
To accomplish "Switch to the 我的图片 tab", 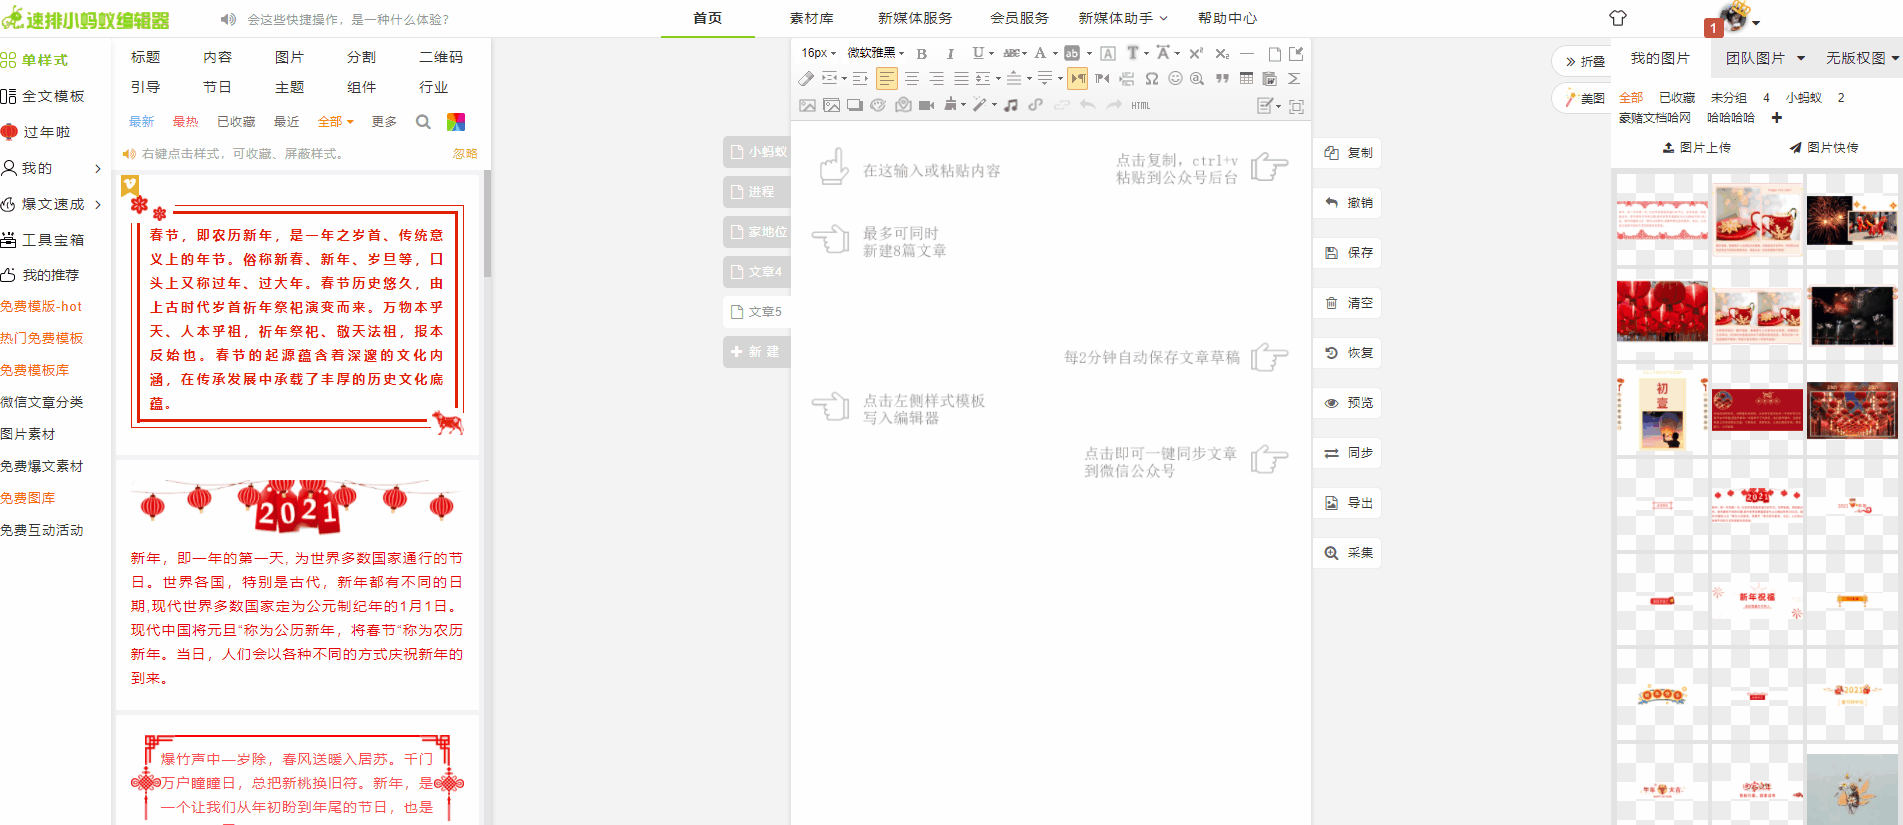I will tap(1660, 58).
